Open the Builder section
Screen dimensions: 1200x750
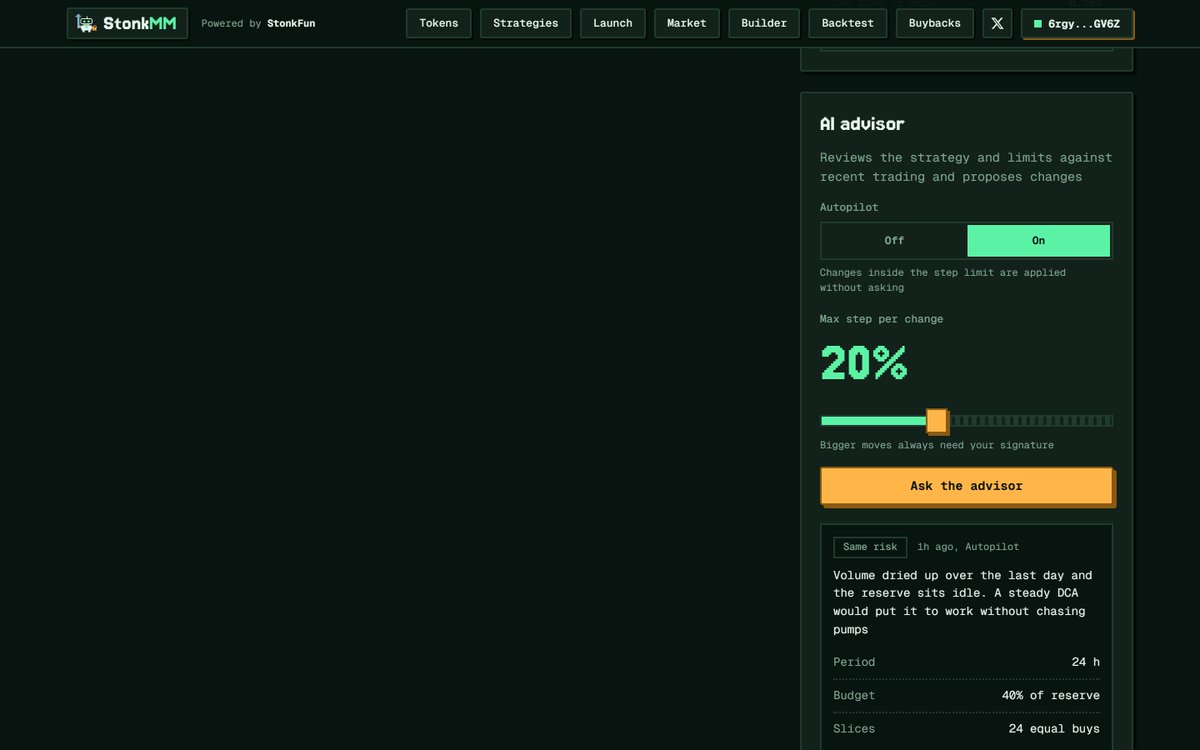point(764,23)
